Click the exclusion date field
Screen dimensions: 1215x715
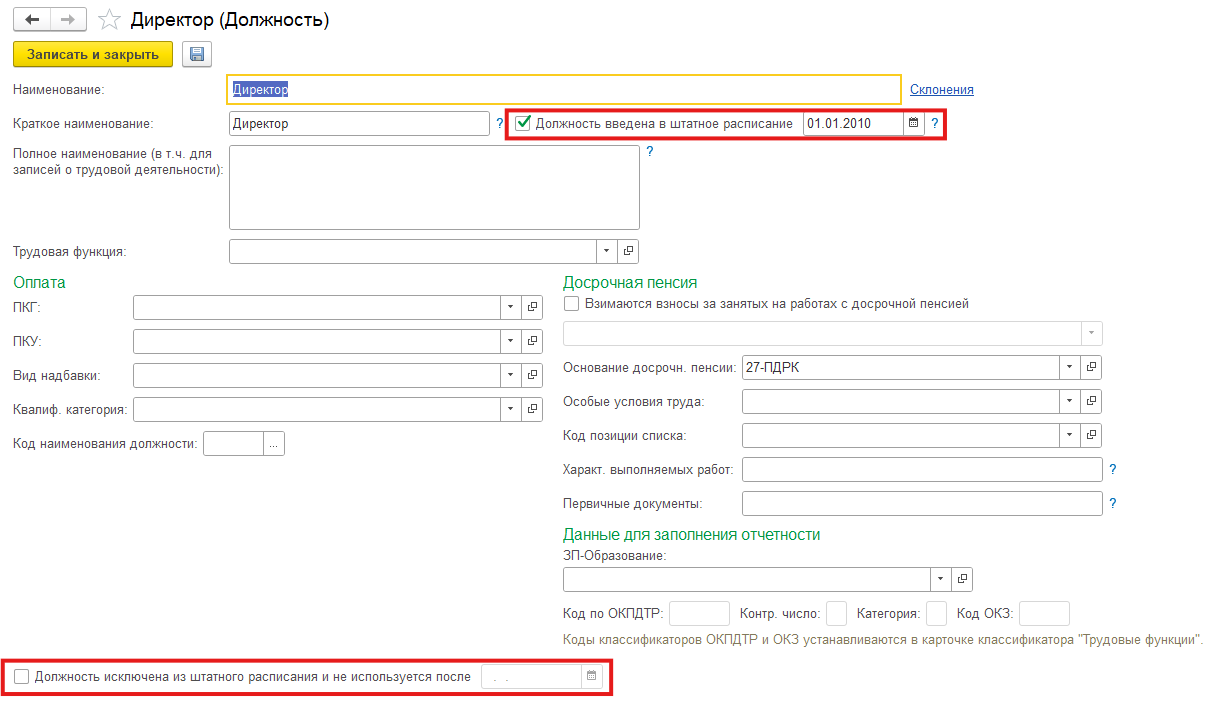pos(531,677)
